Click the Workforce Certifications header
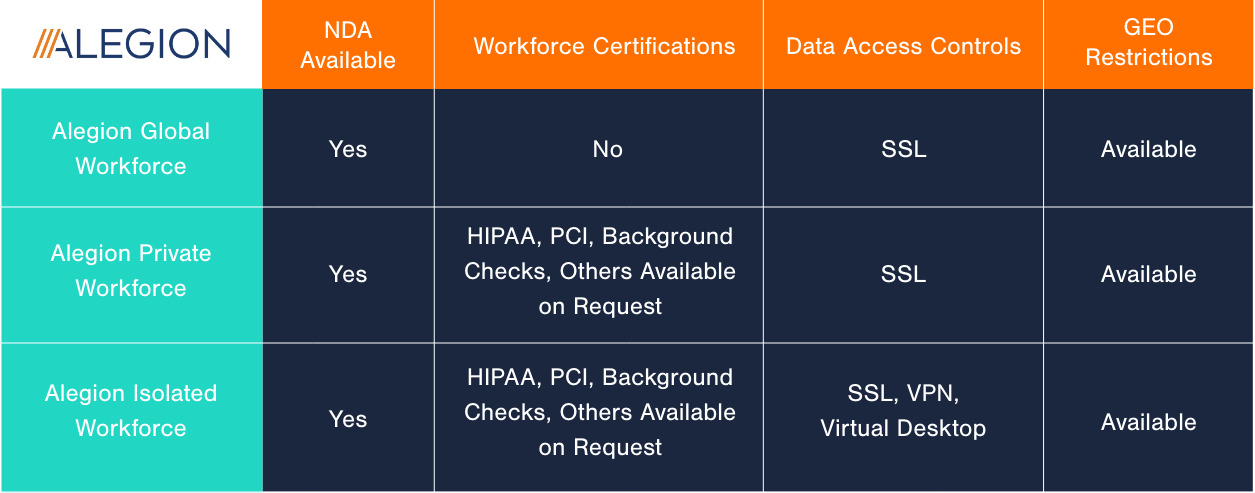Image resolution: width=1255 pixels, height=493 pixels. coord(604,46)
